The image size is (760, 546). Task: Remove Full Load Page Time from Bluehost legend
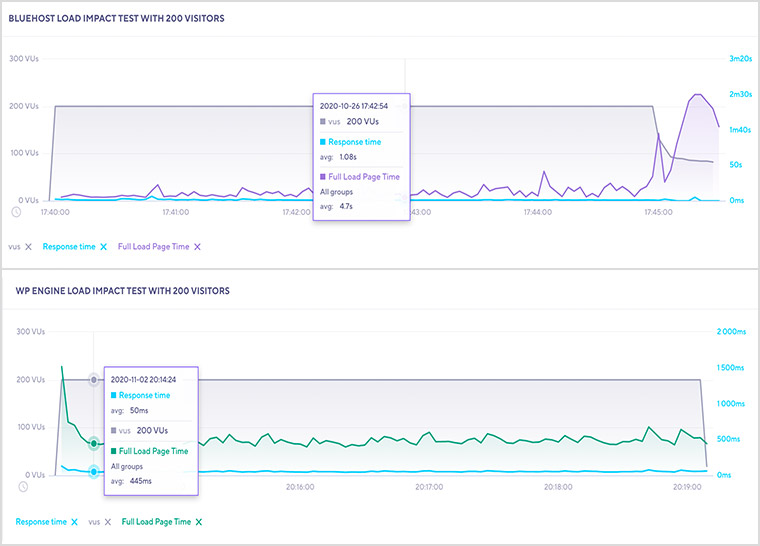pyautogui.click(x=197, y=247)
